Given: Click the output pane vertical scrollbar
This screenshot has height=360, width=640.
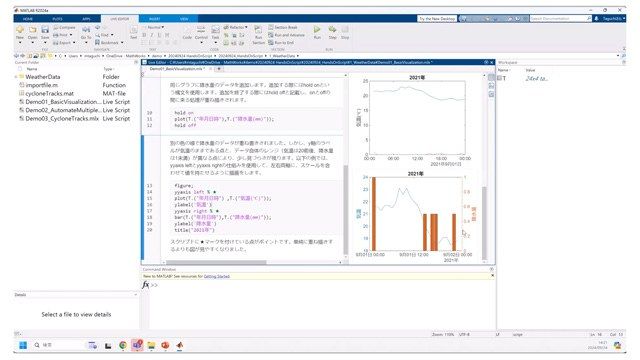Looking at the screenshot, I should coord(484,222).
